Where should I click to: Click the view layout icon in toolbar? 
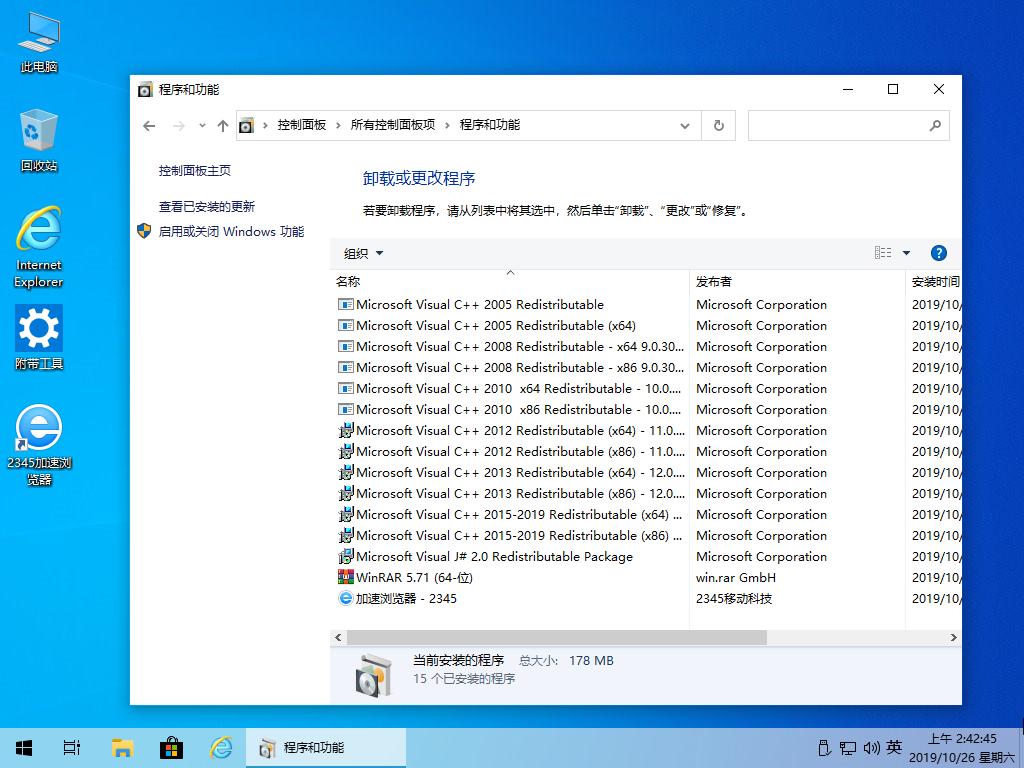[883, 253]
